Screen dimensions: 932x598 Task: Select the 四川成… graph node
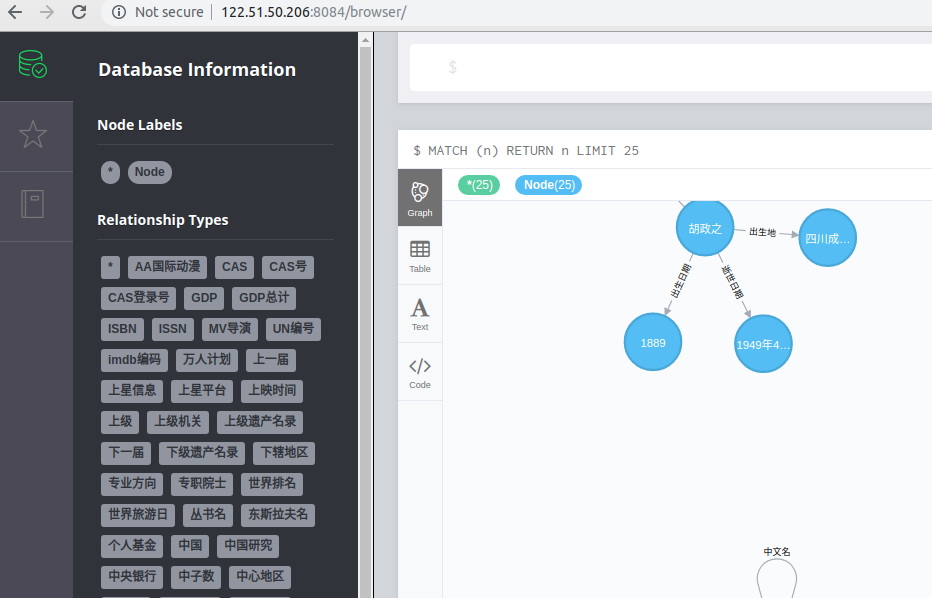pos(827,238)
